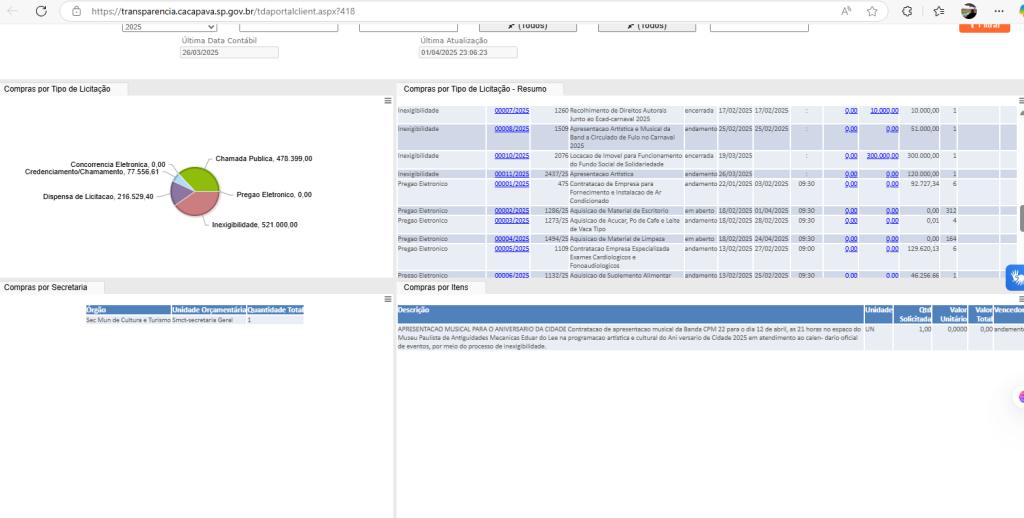View site information lock icon
The height and width of the screenshot is (518, 1024).
coord(76,11)
